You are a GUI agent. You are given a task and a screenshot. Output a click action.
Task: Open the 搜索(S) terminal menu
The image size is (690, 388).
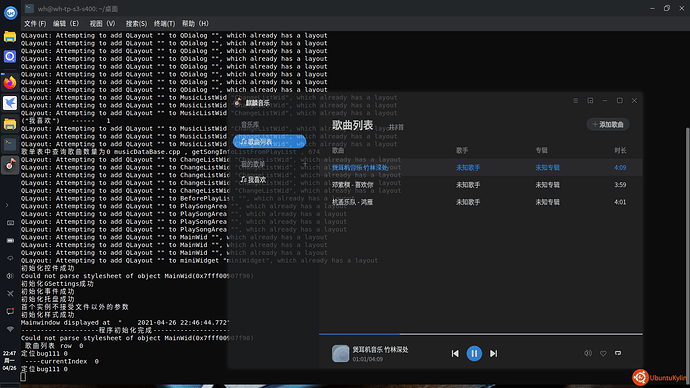(136, 23)
